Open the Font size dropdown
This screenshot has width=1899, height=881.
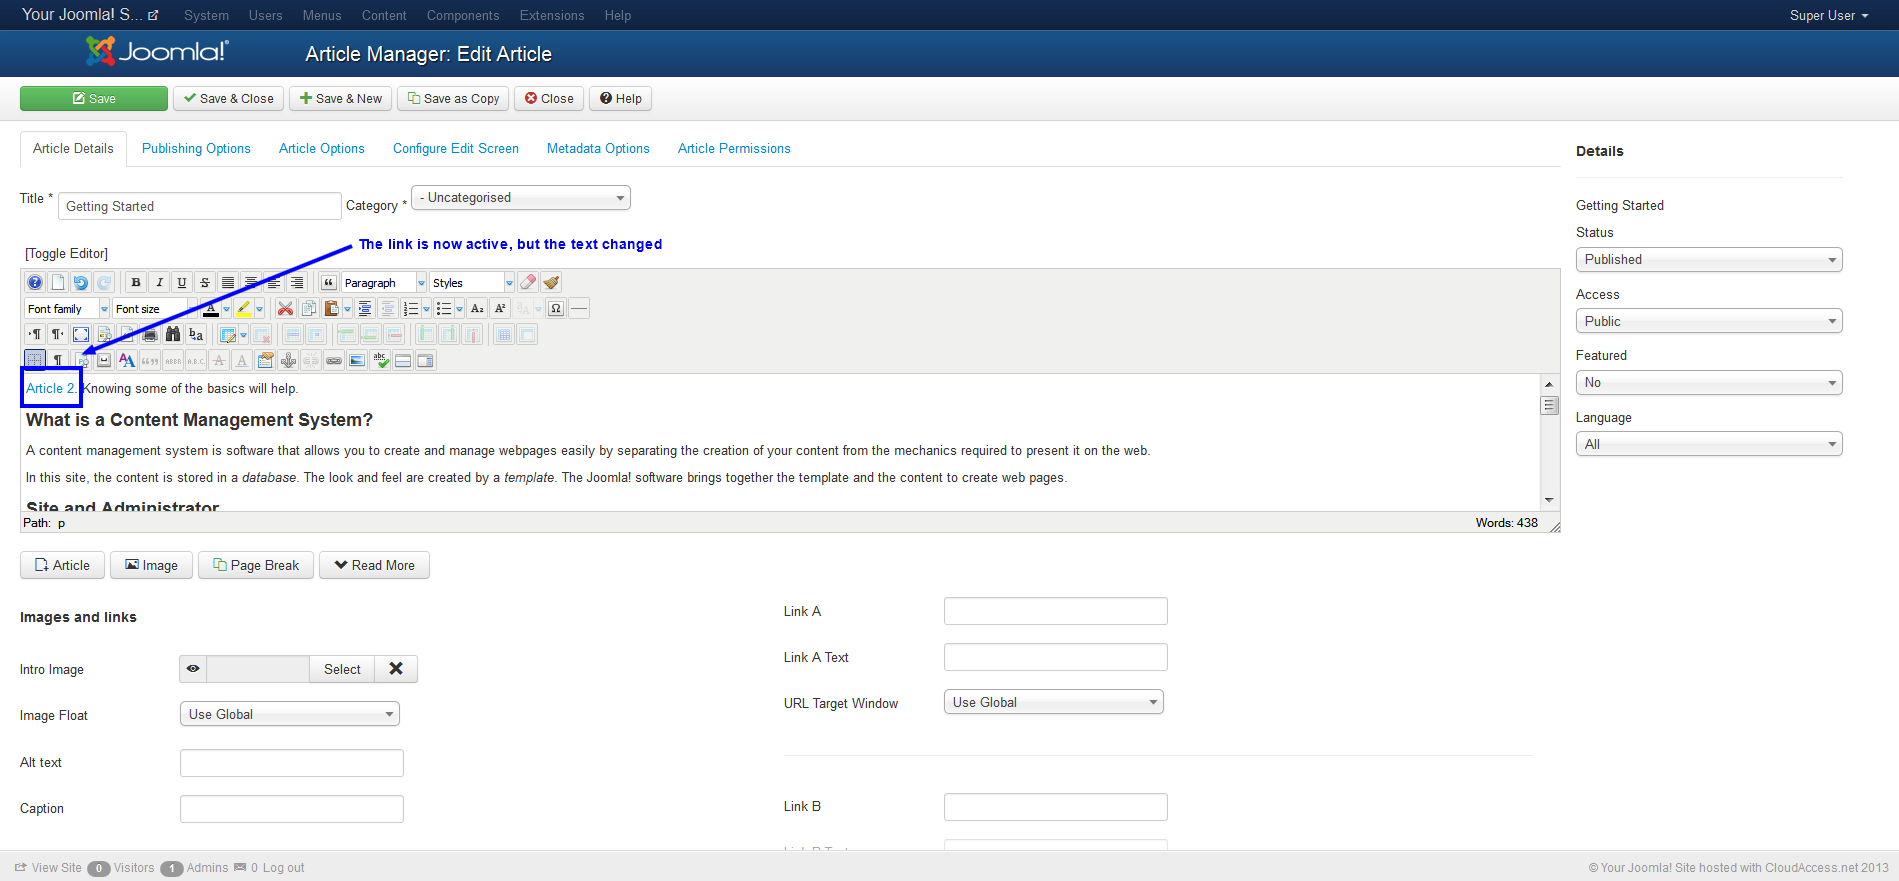tap(155, 309)
